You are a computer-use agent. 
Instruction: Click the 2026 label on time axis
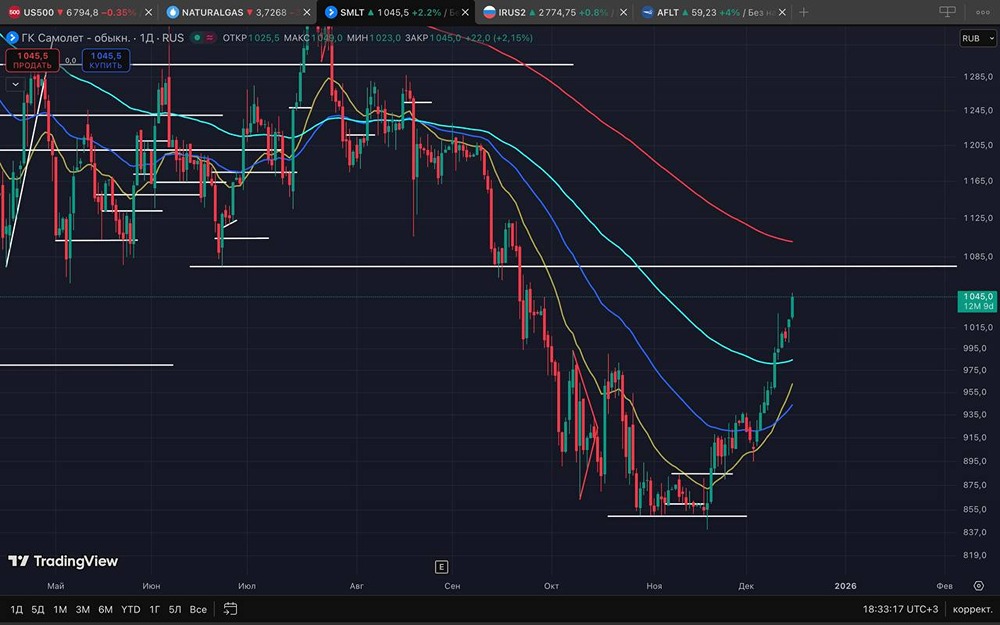click(x=845, y=585)
